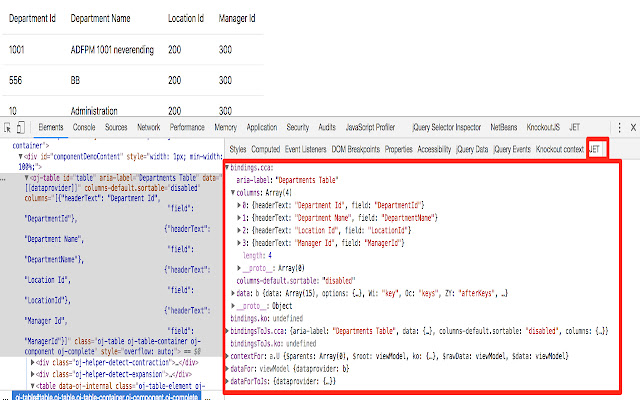The width and height of the screenshot is (640, 400).
Task: Select the Event Listeners sidebar tab
Action: (306, 149)
